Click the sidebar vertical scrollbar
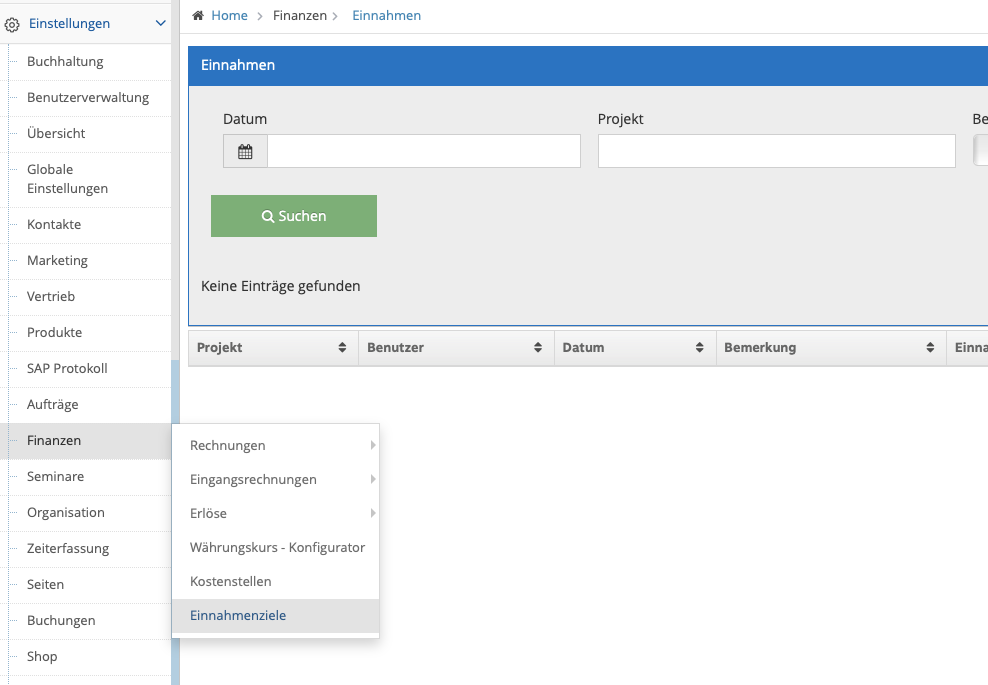 [175, 523]
